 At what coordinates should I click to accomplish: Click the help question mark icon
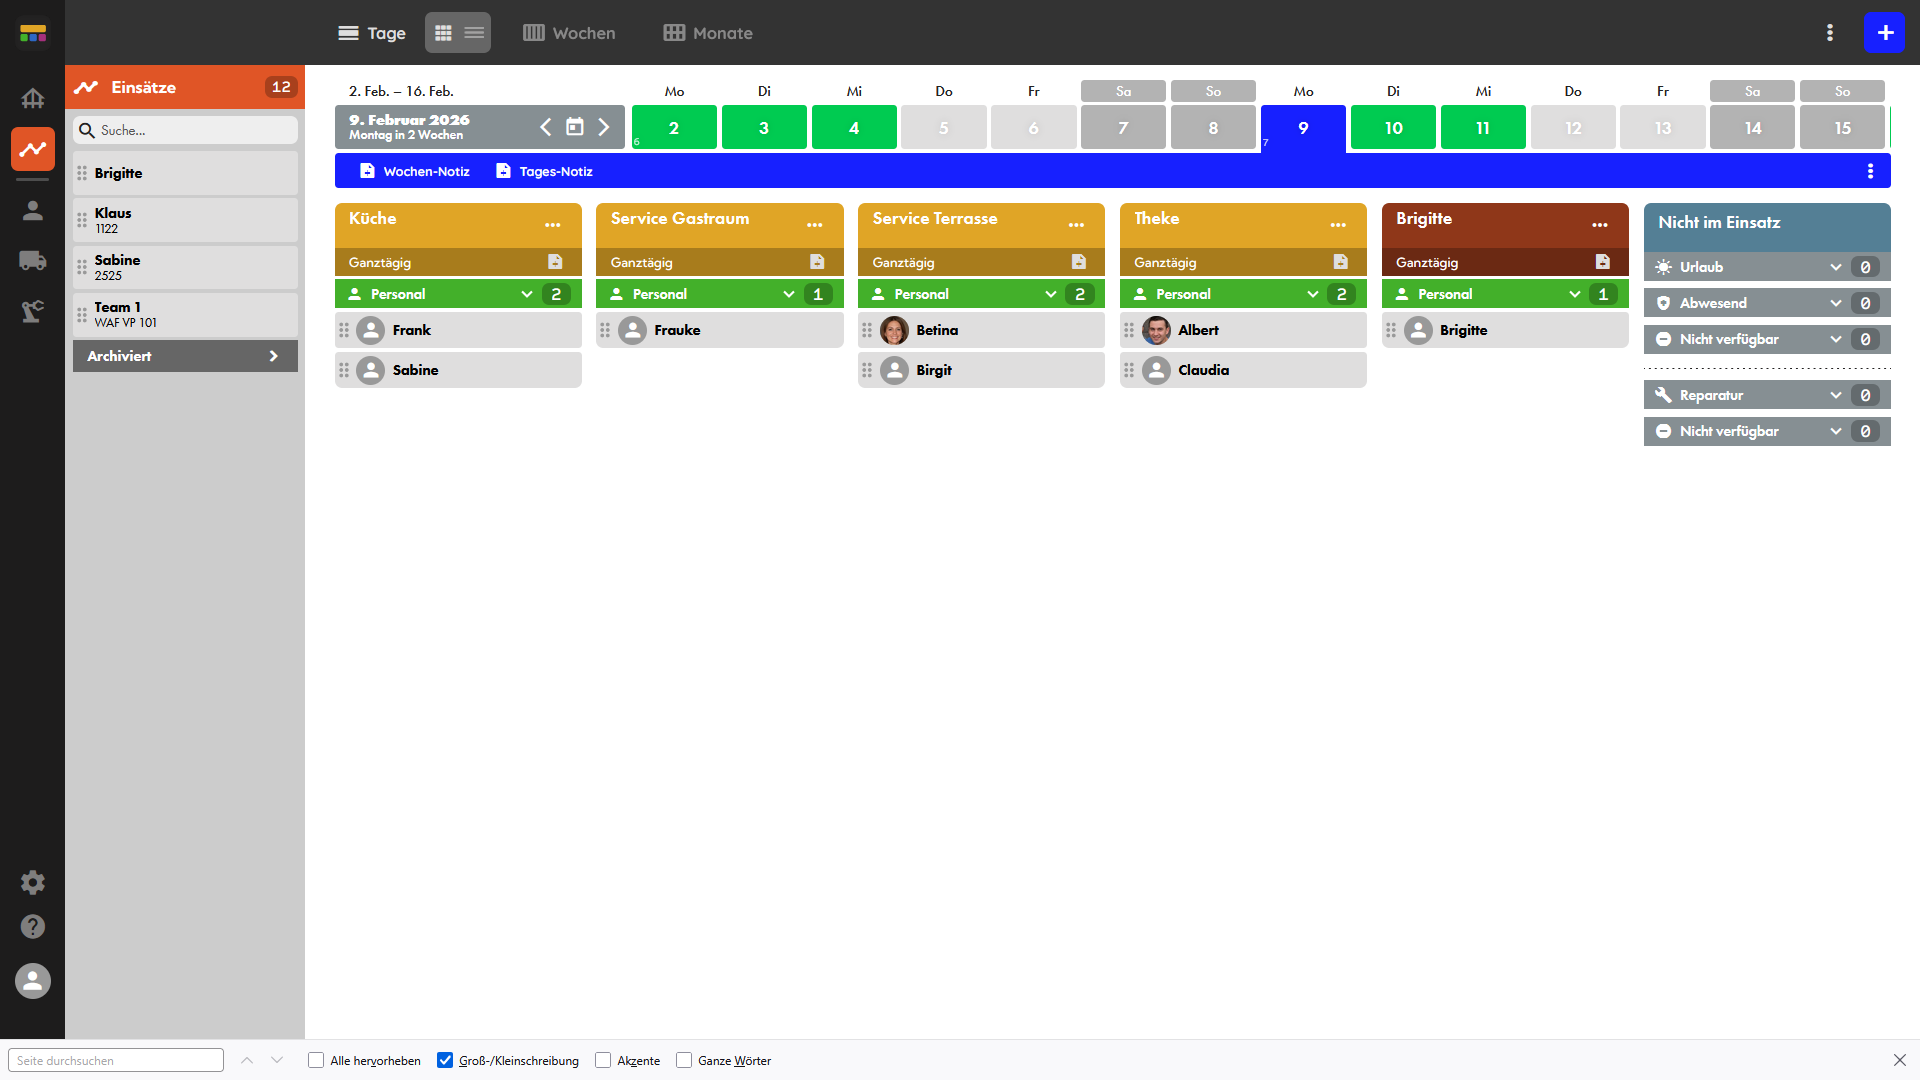pyautogui.click(x=32, y=927)
